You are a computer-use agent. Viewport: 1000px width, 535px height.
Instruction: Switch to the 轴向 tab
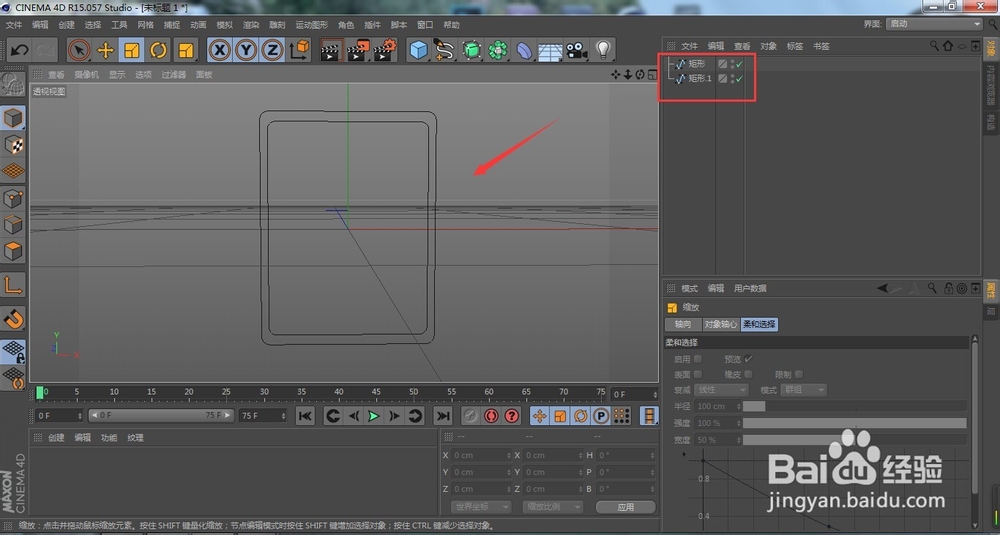[x=683, y=325]
